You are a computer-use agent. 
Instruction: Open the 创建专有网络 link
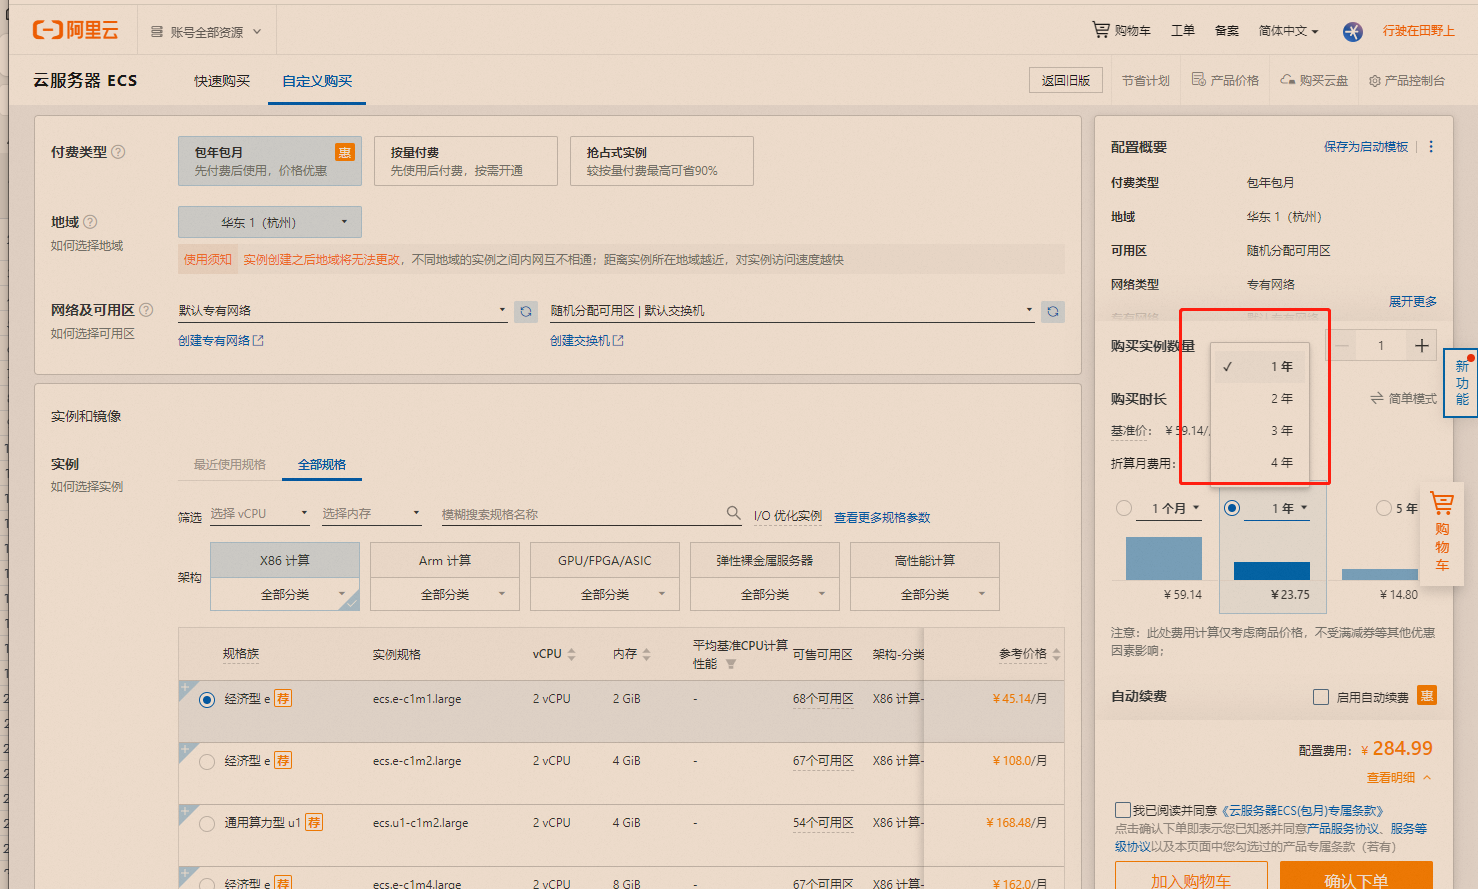[x=221, y=340]
